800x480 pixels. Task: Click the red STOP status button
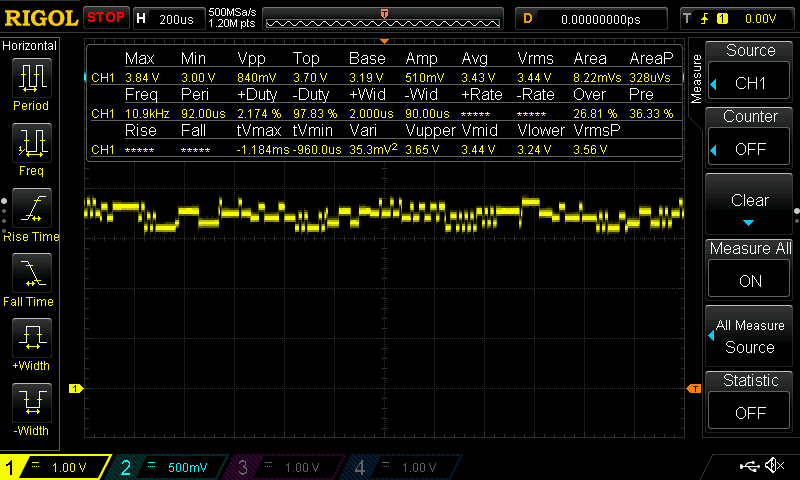tap(106, 18)
